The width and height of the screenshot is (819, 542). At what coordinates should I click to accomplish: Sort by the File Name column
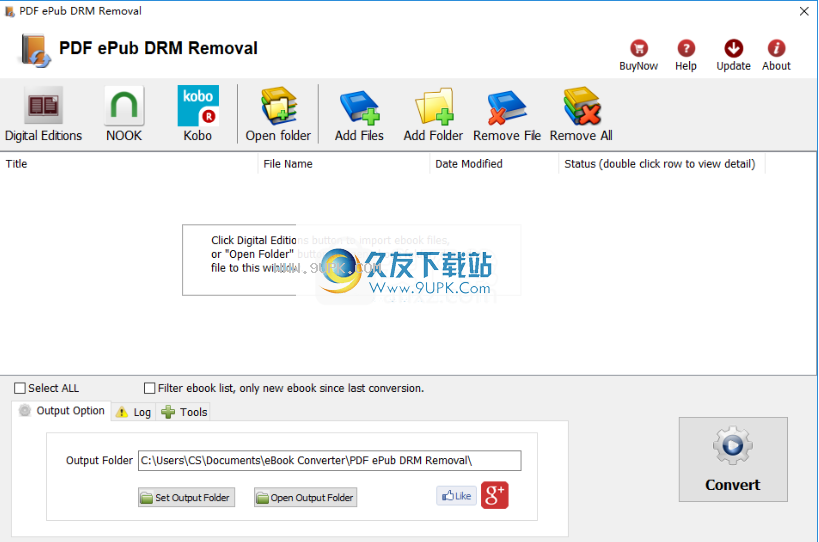344,164
